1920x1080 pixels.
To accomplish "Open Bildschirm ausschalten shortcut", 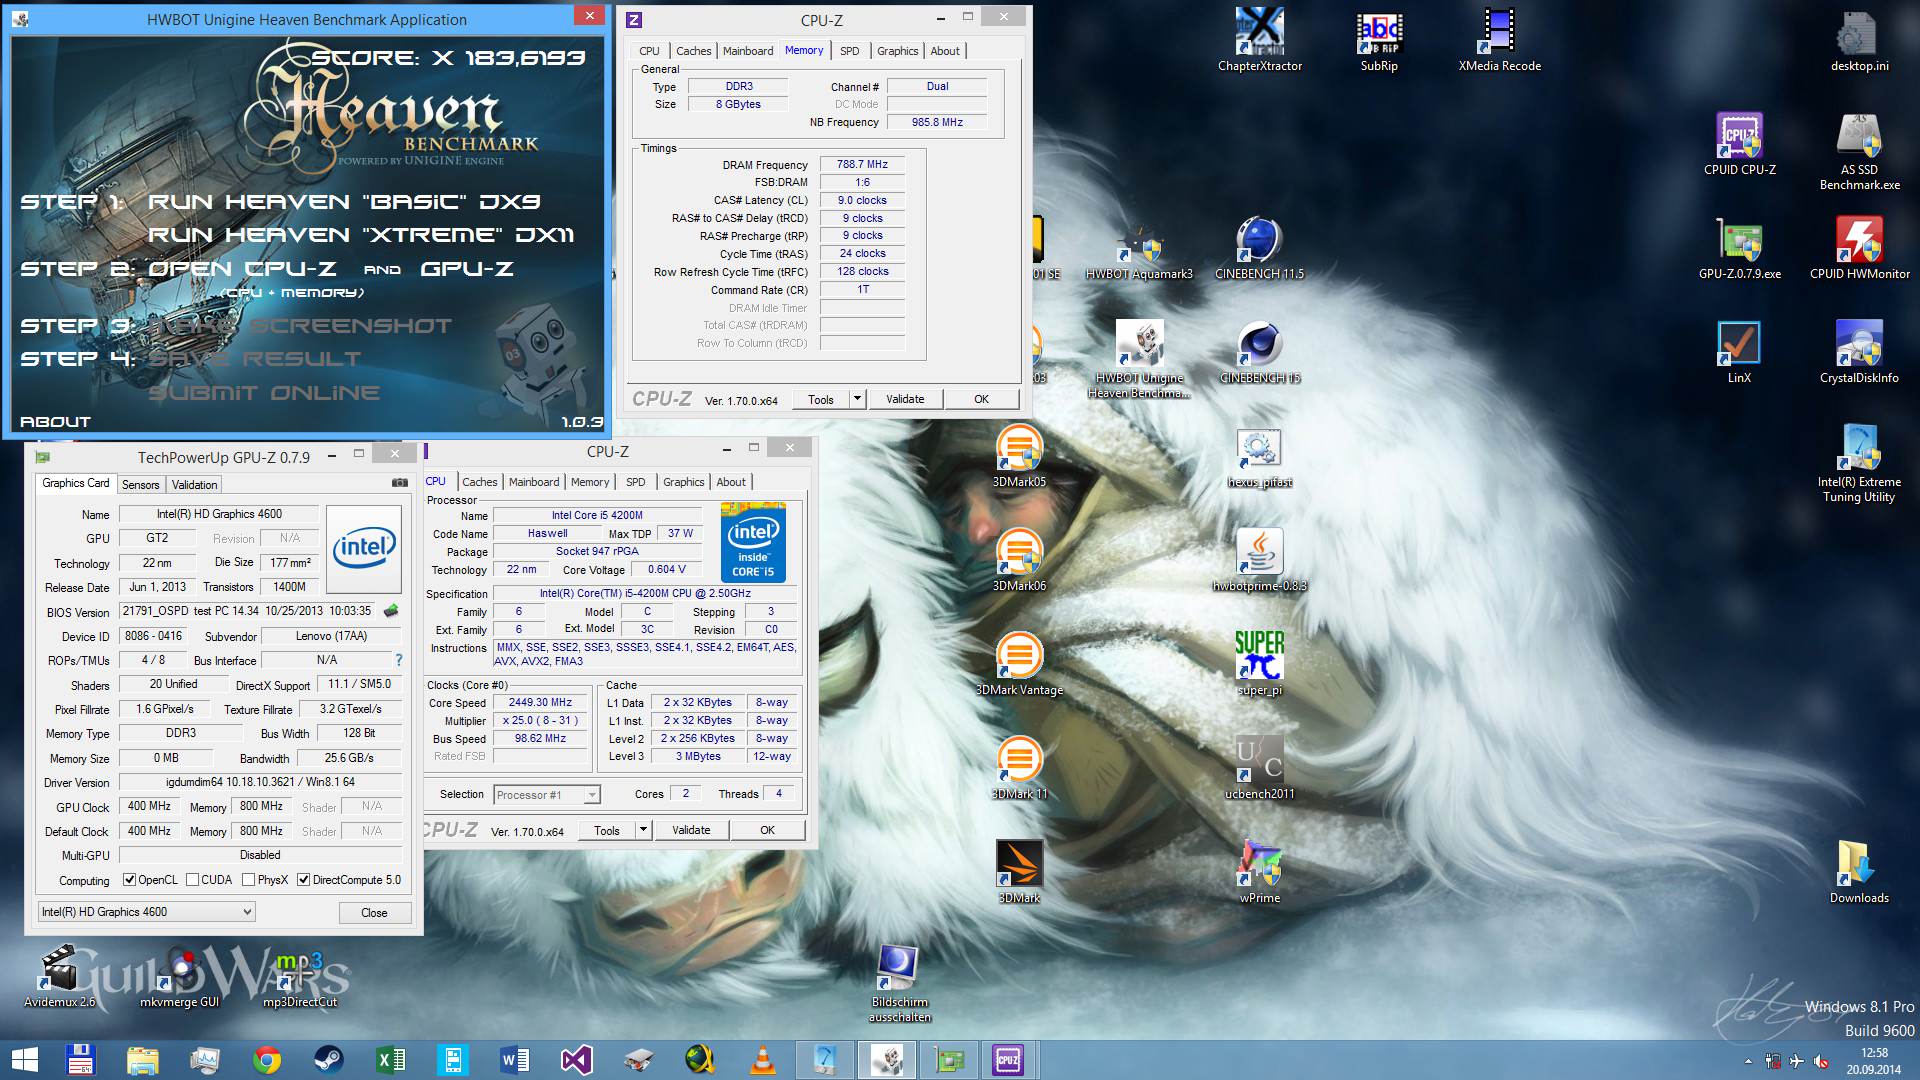I will click(x=899, y=983).
